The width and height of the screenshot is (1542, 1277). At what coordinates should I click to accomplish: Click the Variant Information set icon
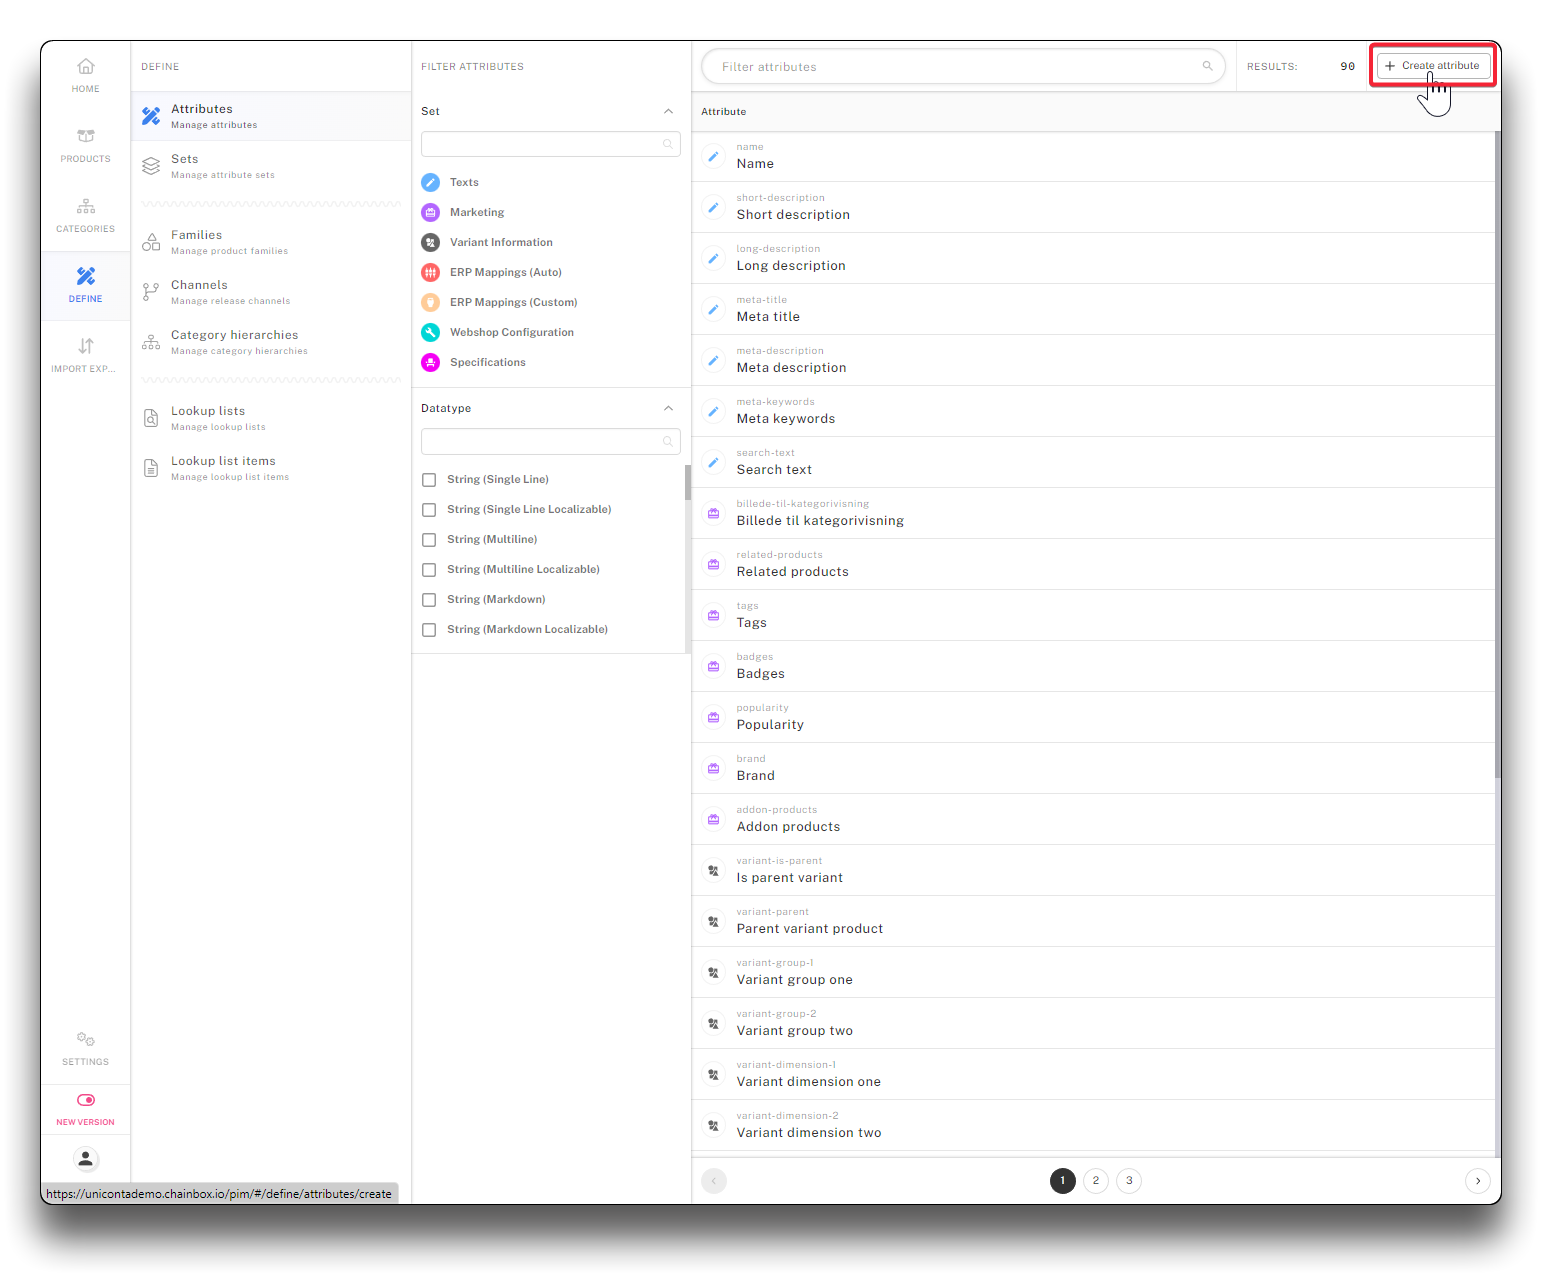pos(431,242)
